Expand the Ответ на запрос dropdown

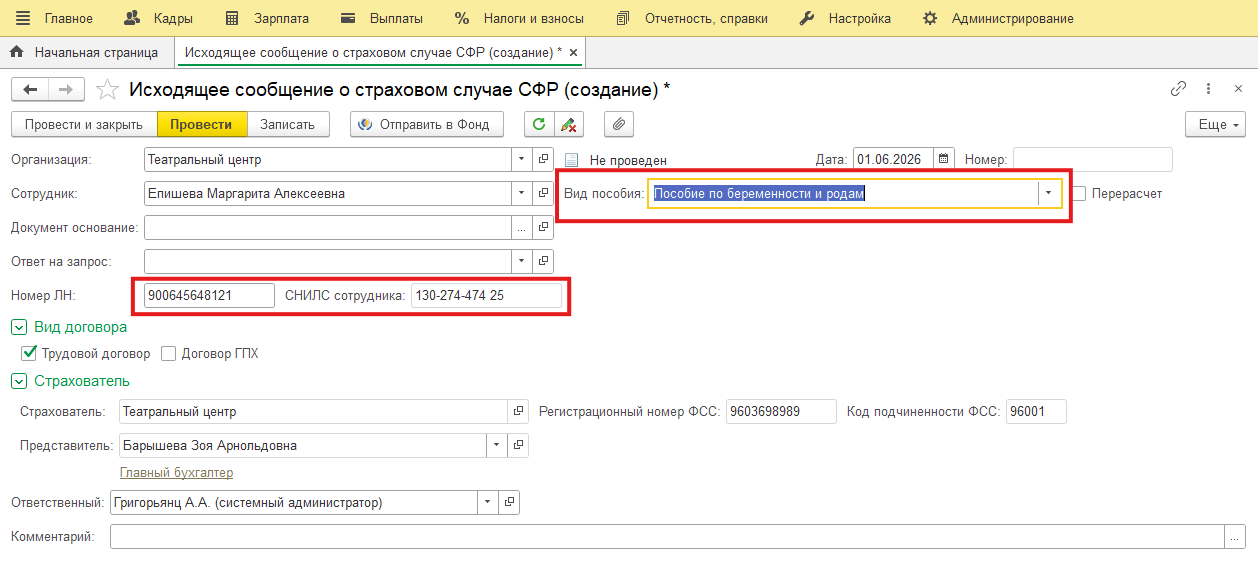pyautogui.click(x=522, y=261)
